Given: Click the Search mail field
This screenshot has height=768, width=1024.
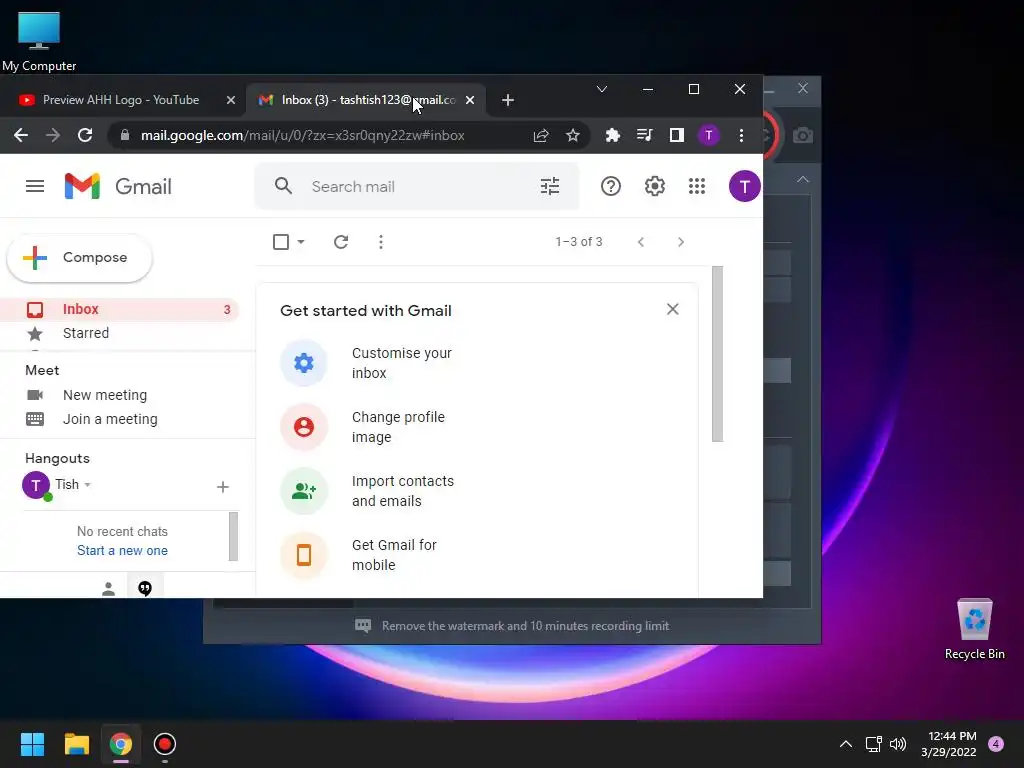Looking at the screenshot, I should click(418, 186).
